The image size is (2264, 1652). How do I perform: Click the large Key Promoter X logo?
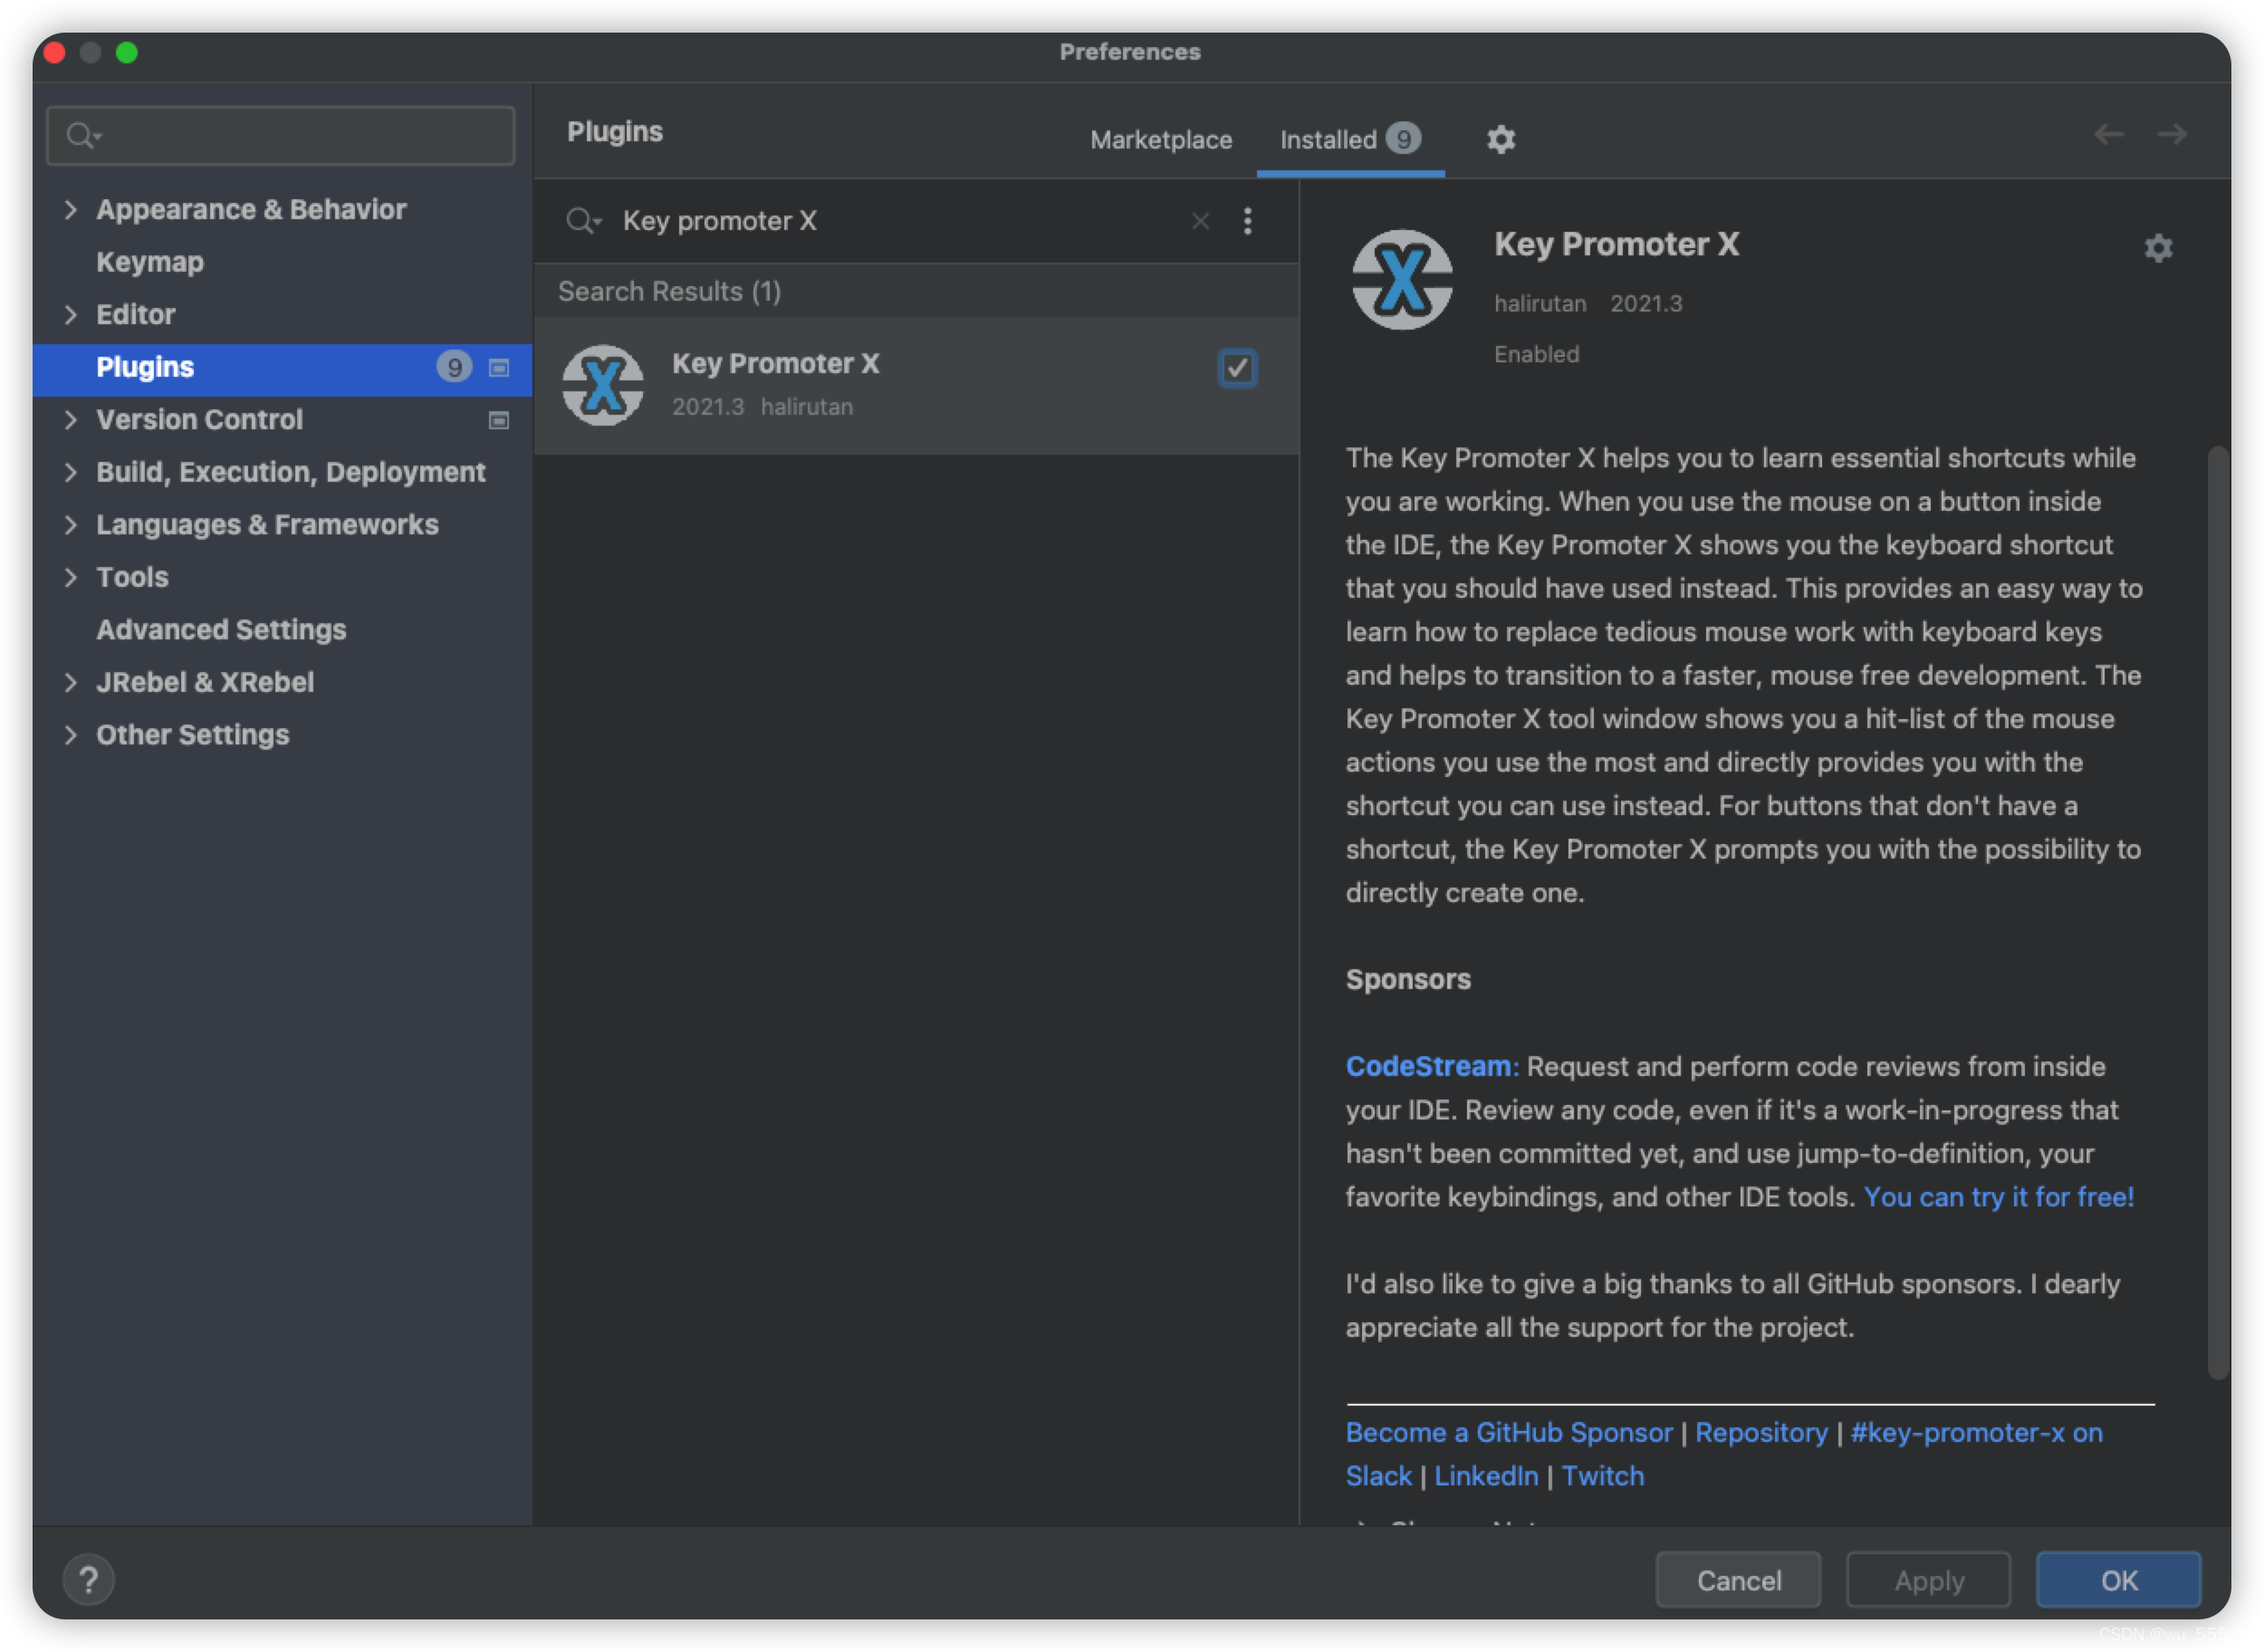coord(1401,280)
